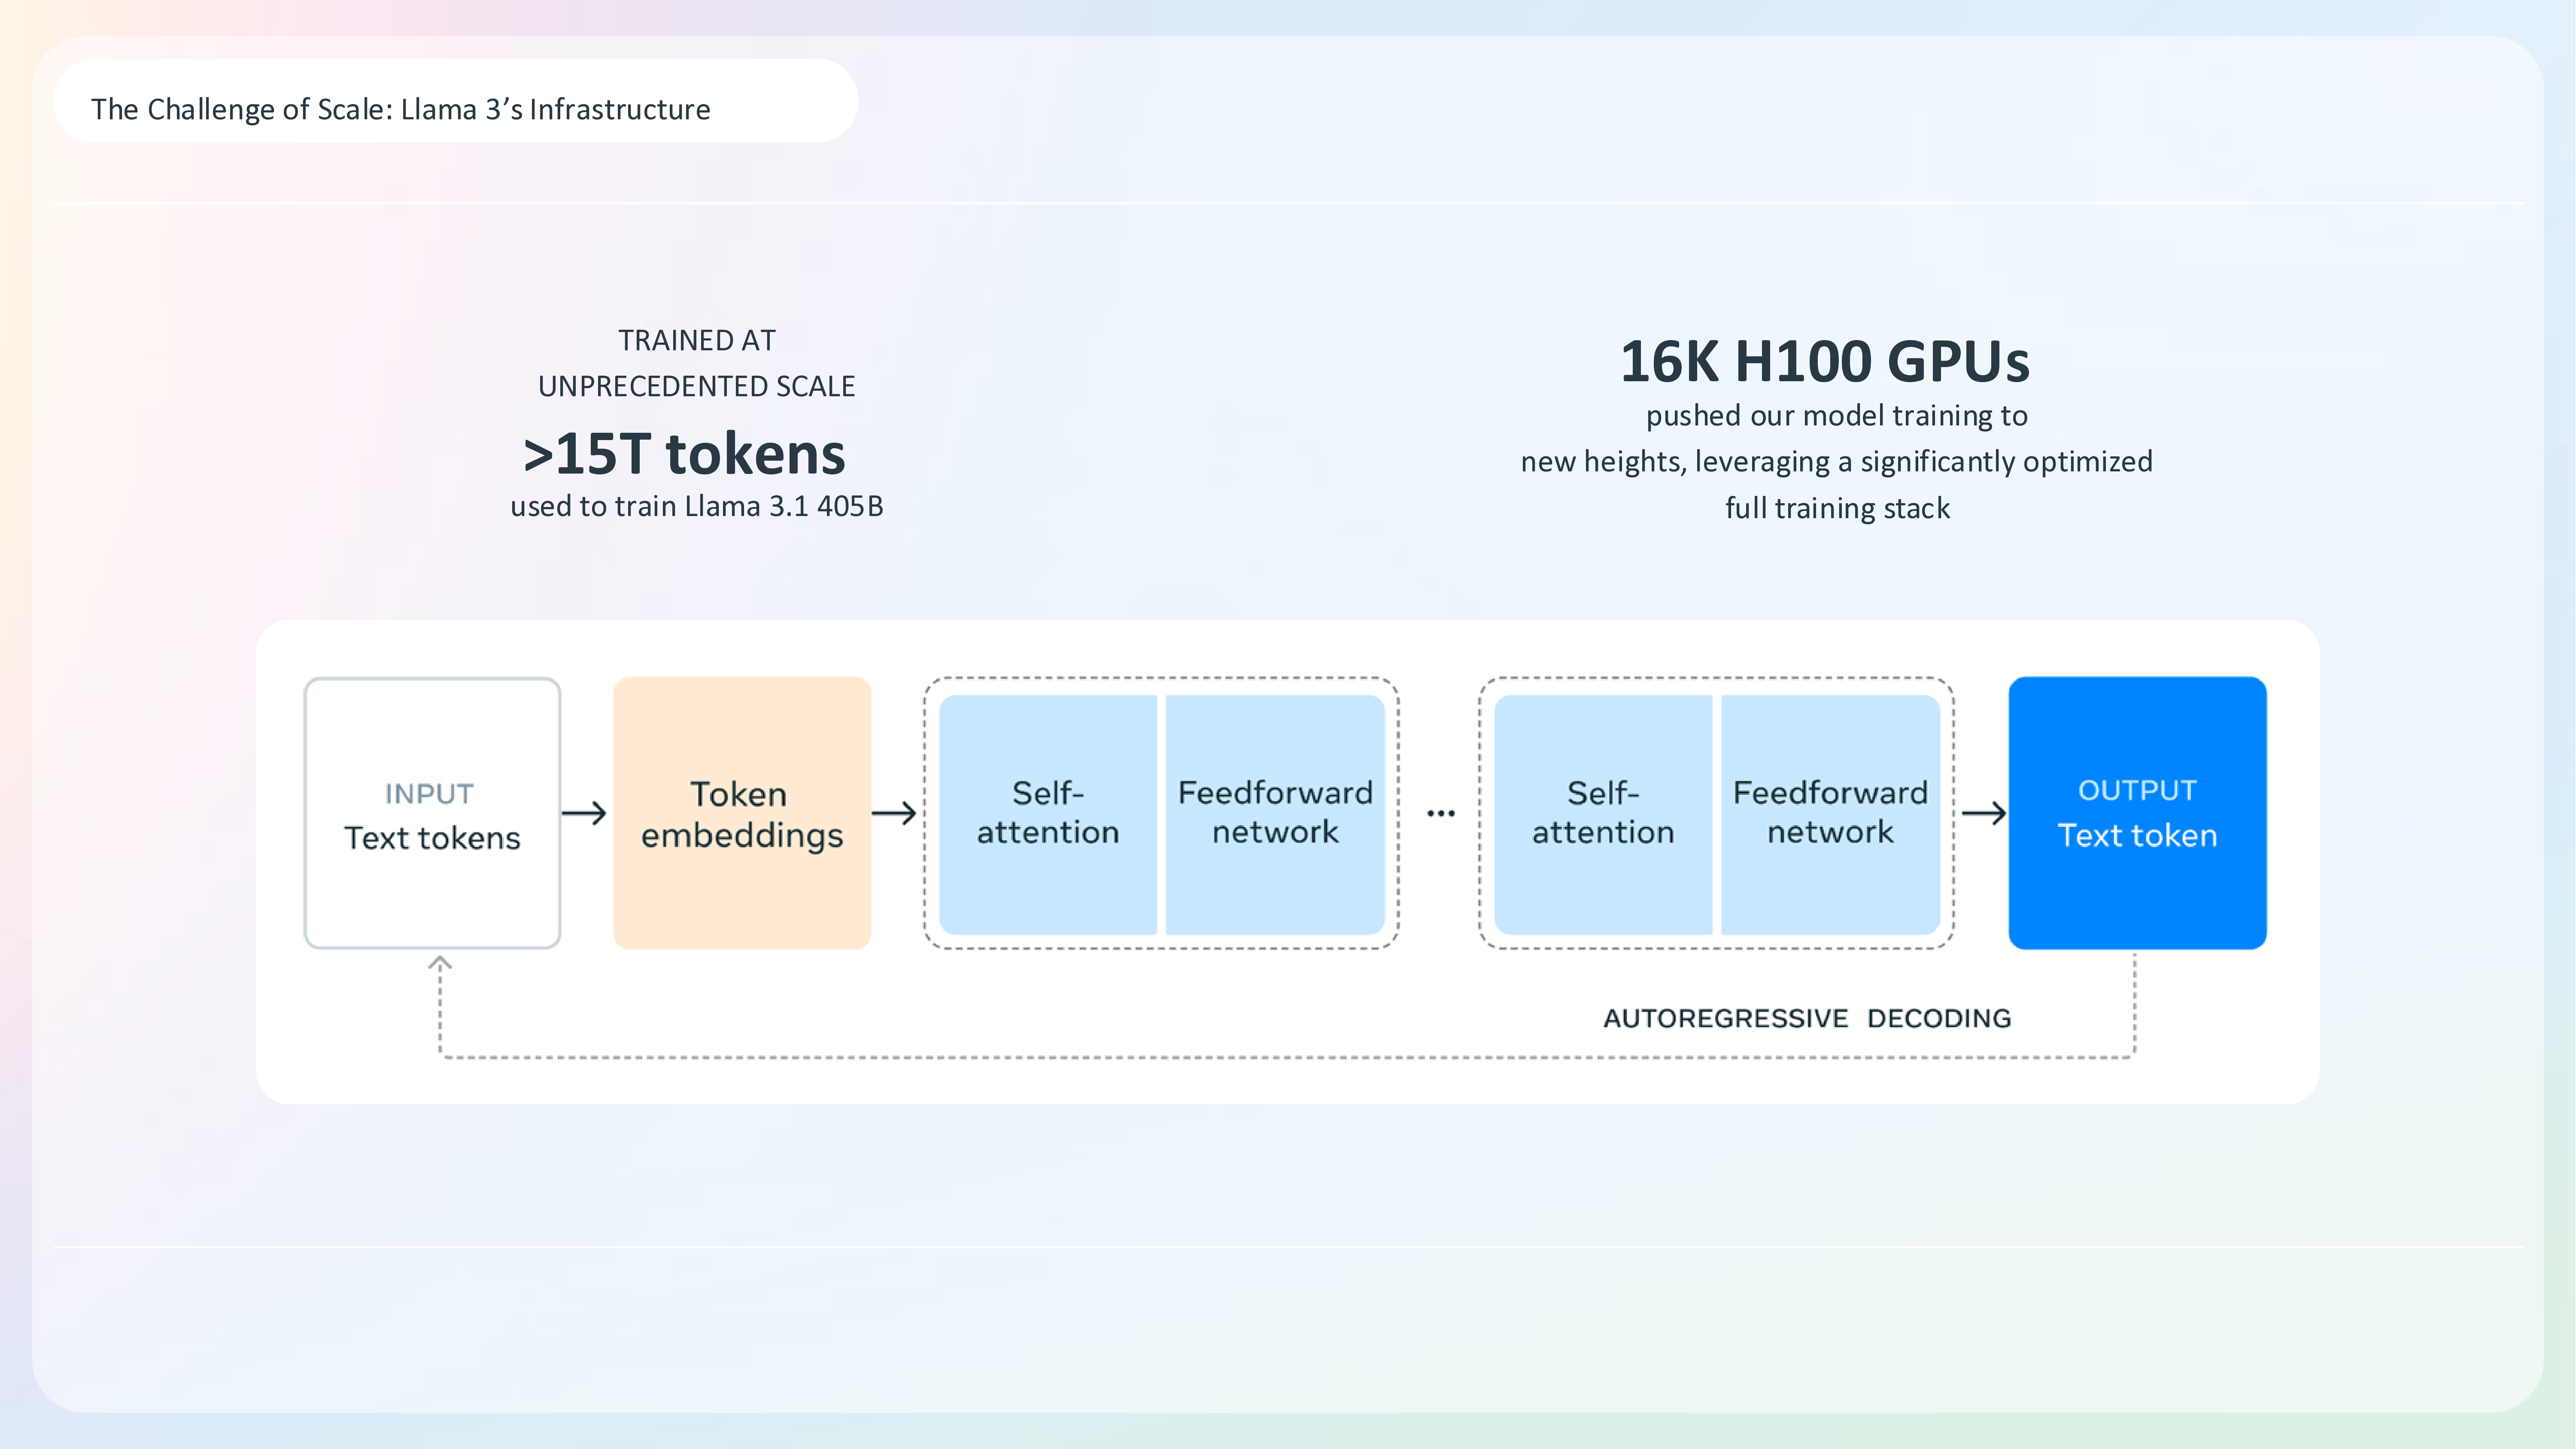Select the first Self-attention block

point(1047,814)
